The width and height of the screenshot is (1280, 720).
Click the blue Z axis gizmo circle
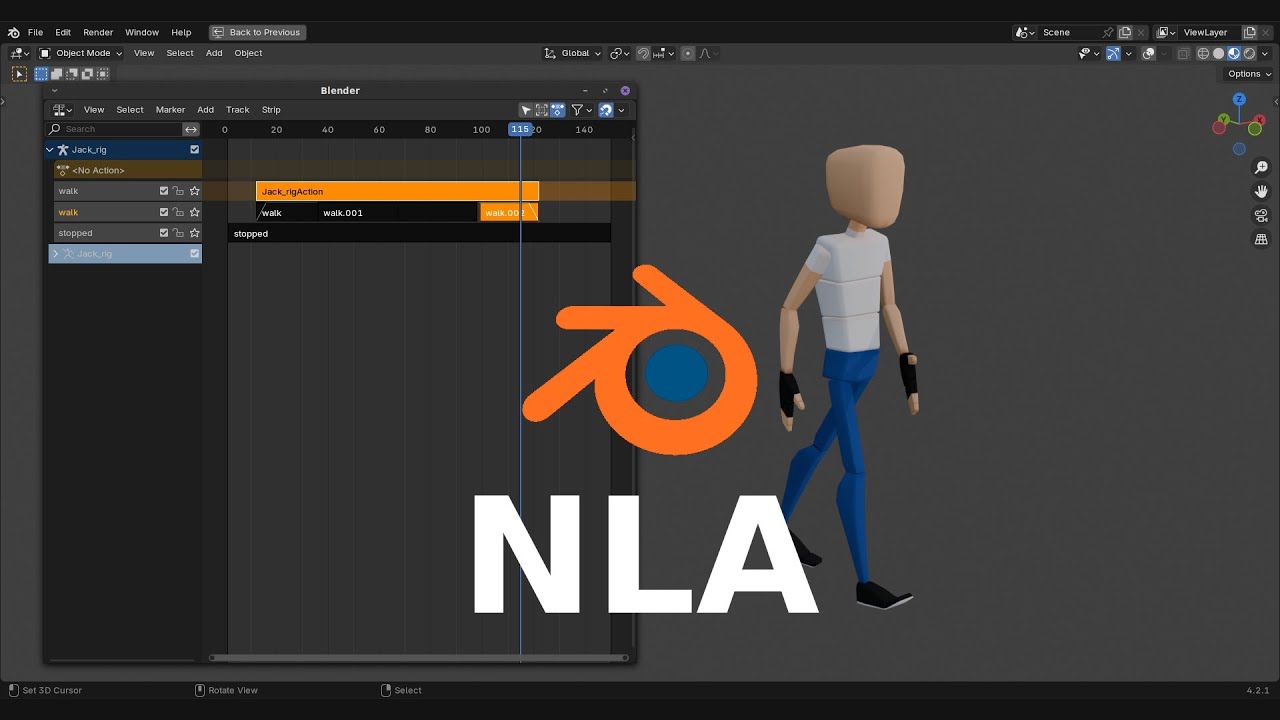[x=1239, y=100]
